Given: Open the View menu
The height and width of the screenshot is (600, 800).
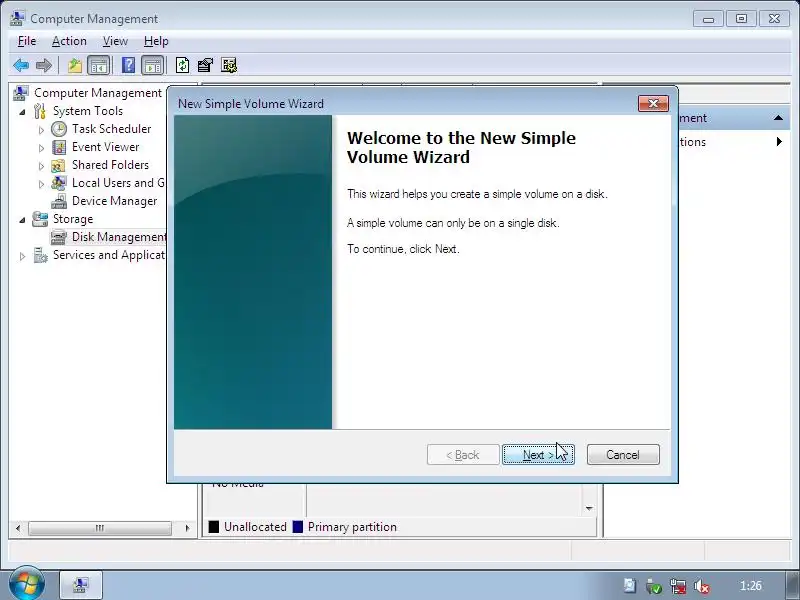Looking at the screenshot, I should pyautogui.click(x=115, y=41).
